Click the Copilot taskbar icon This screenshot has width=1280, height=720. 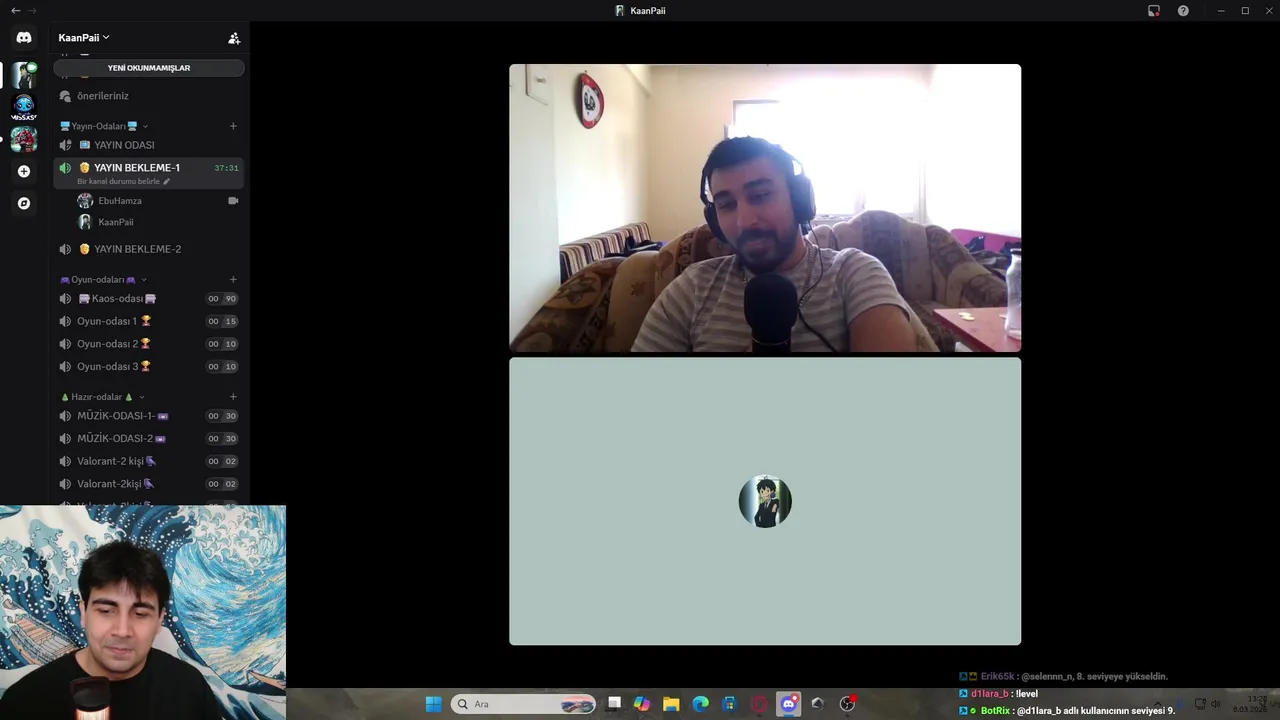[642, 704]
